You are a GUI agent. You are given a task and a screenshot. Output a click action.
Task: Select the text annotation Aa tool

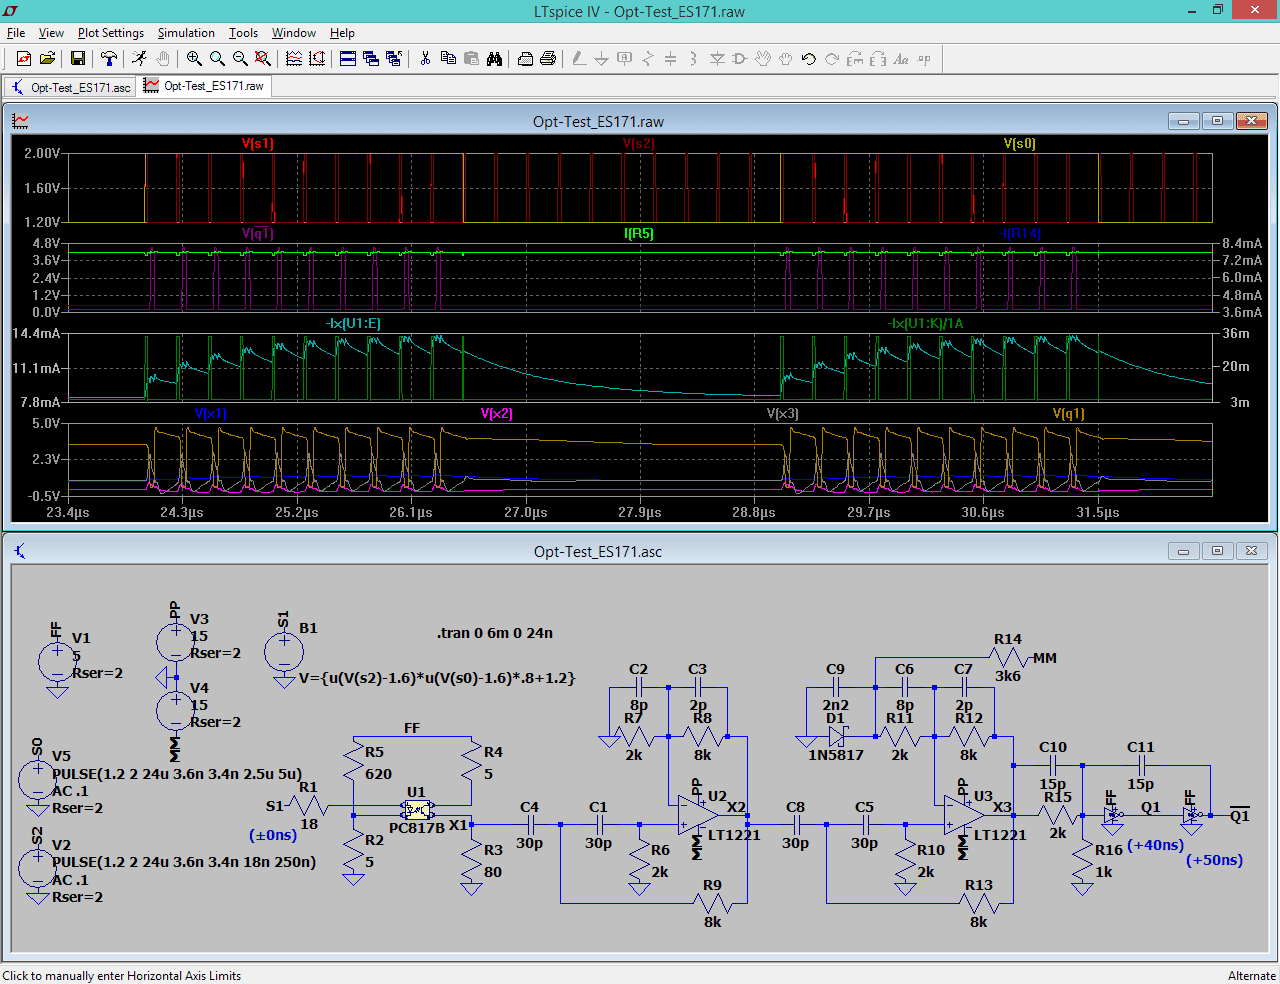901,59
